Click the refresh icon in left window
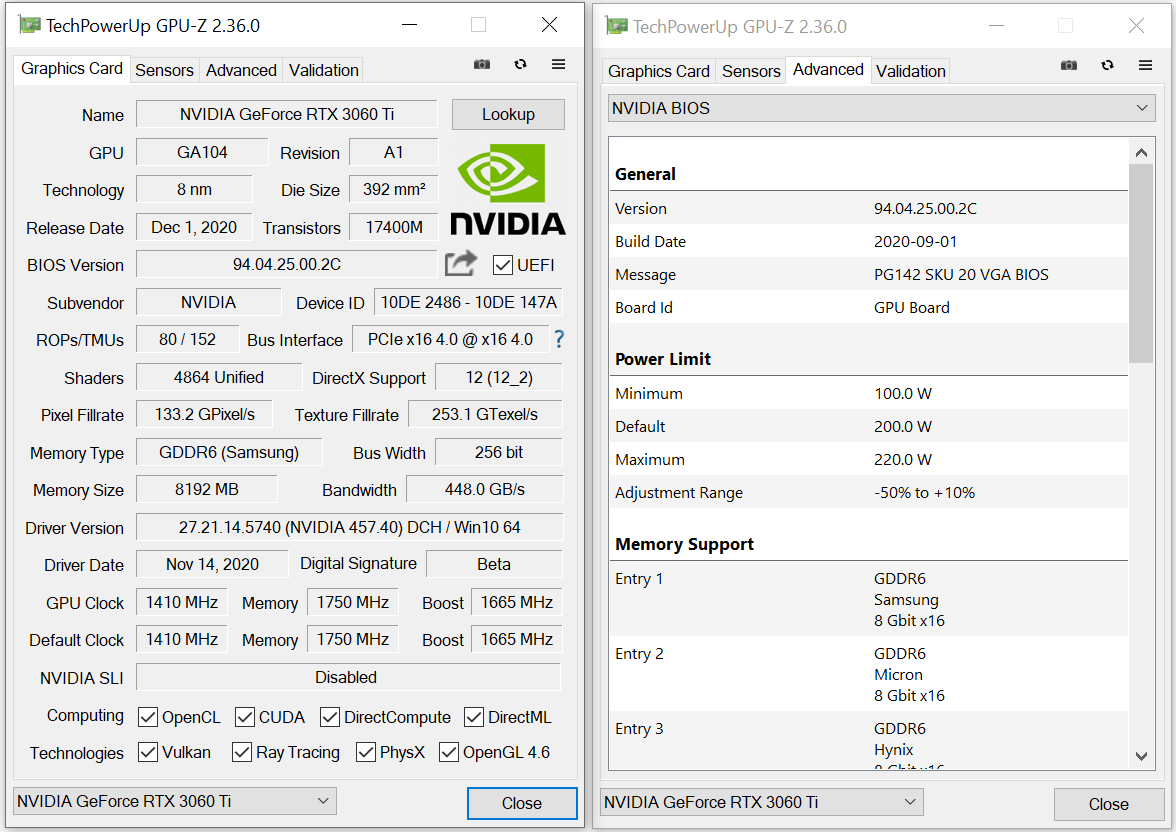The width and height of the screenshot is (1176, 832). click(x=520, y=65)
